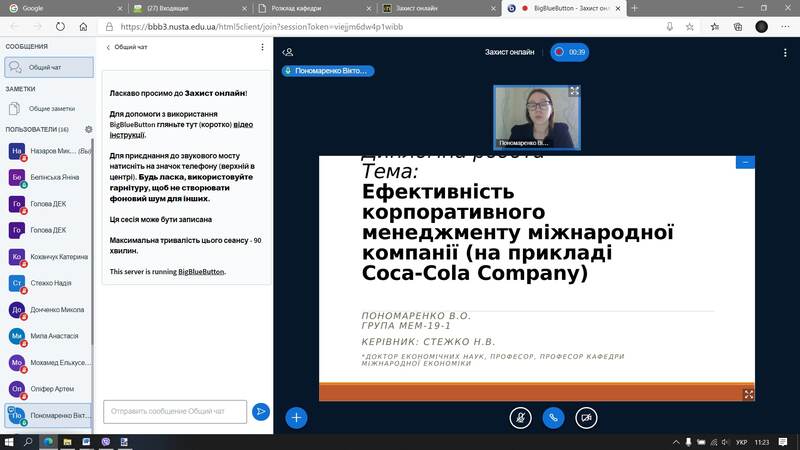This screenshot has height=450, width=800.
Task: Open the BigBlueButton options three-dot menu
Action: [785, 53]
